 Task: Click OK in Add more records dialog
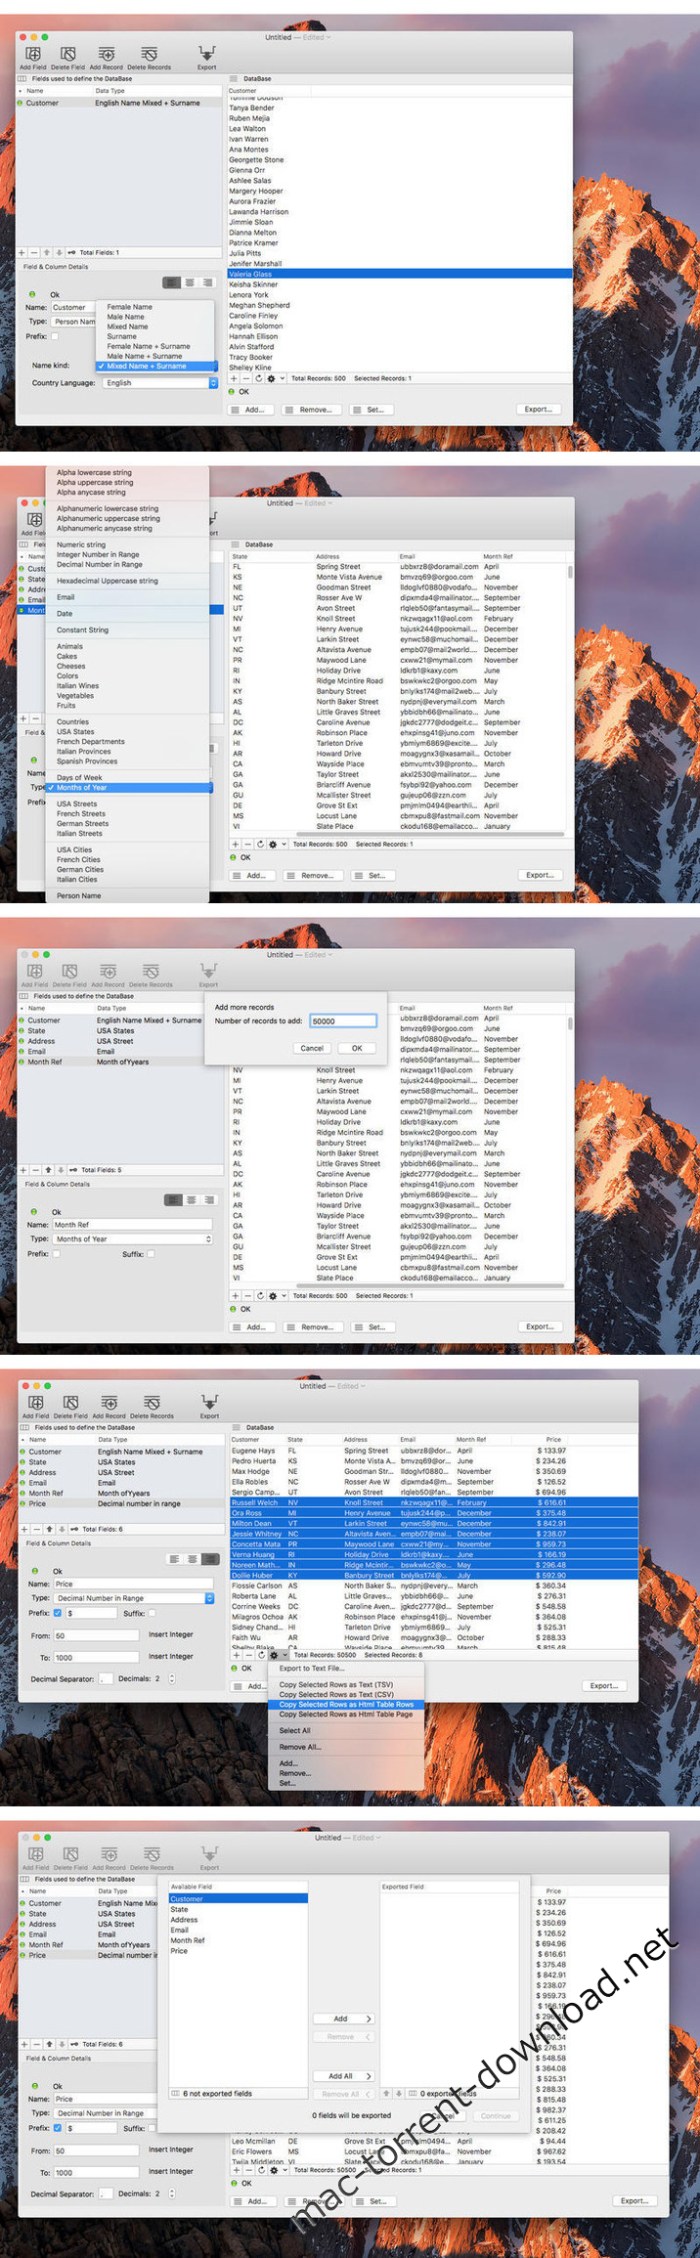coord(356,1048)
